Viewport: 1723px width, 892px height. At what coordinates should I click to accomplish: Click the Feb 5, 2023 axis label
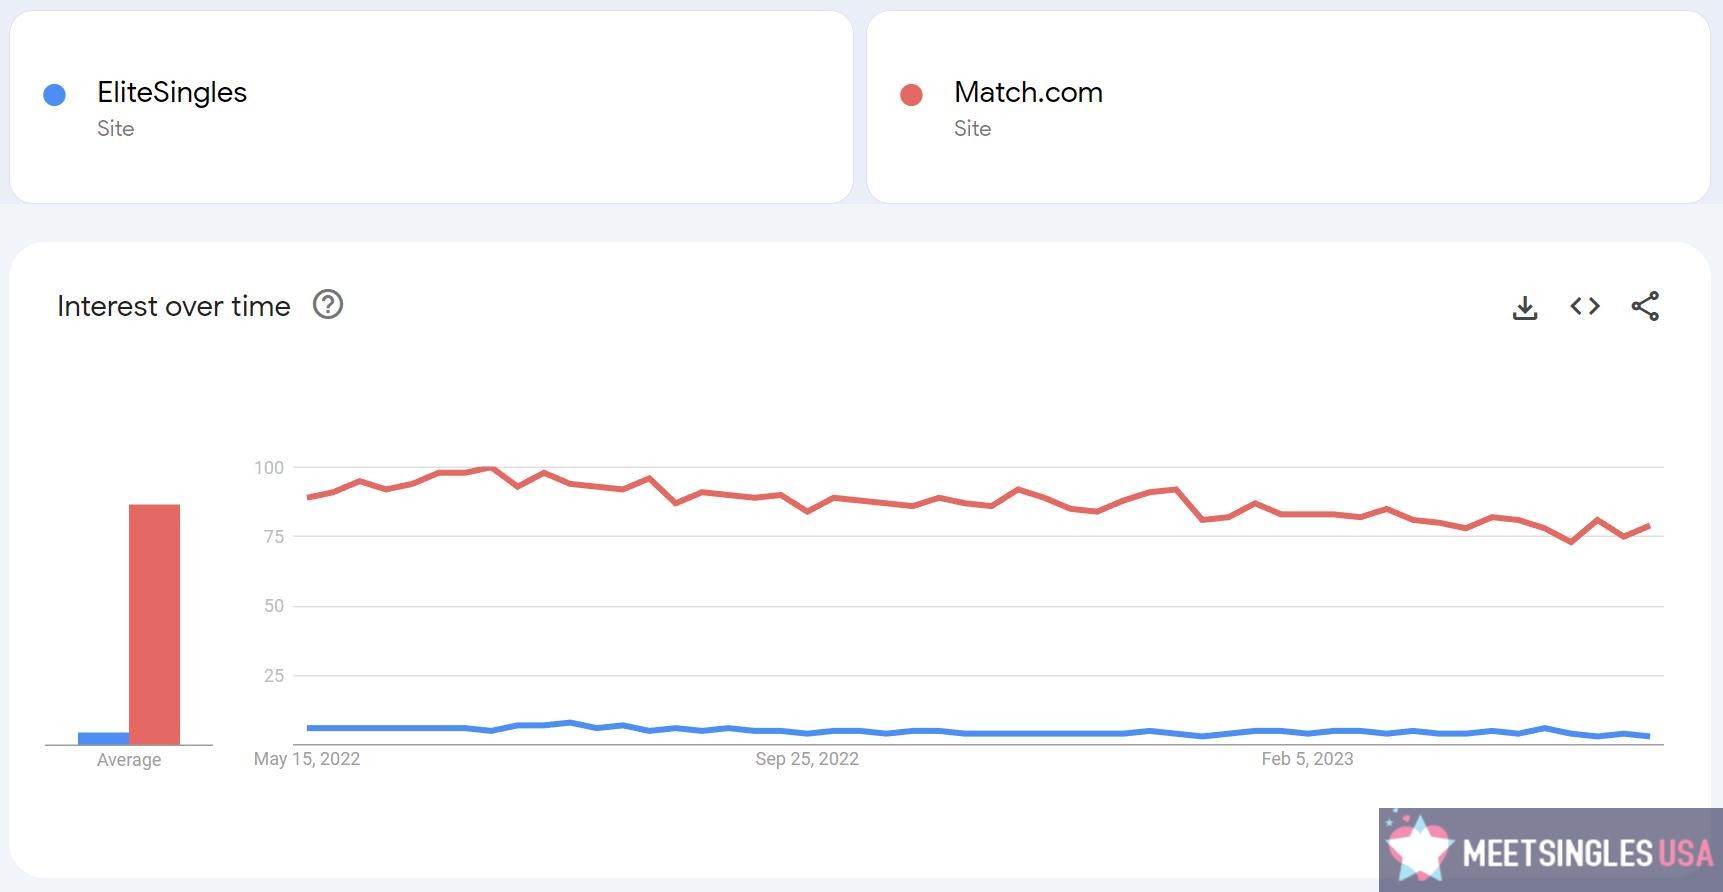1307,759
